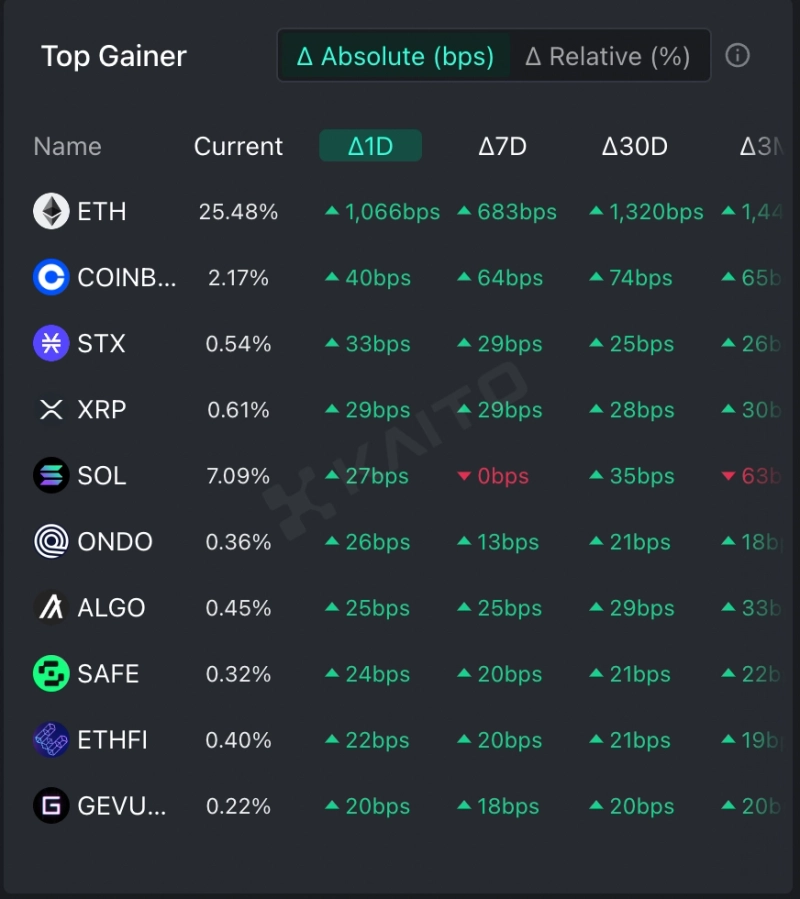Click the Coinbase logo icon
Image resolution: width=800 pixels, height=899 pixels.
pyautogui.click(x=51, y=277)
